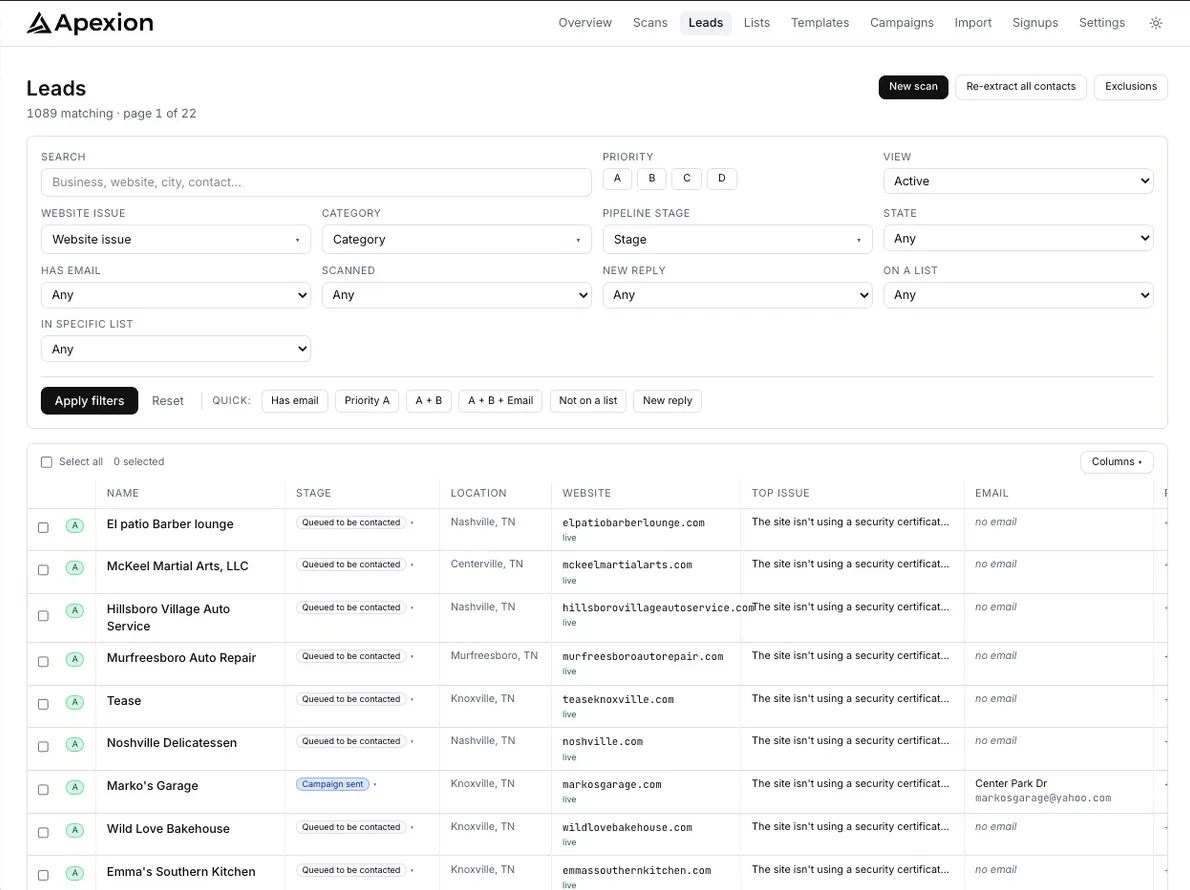This screenshot has width=1190, height=890.
Task: Go to the Overview tab
Action: (x=585, y=23)
